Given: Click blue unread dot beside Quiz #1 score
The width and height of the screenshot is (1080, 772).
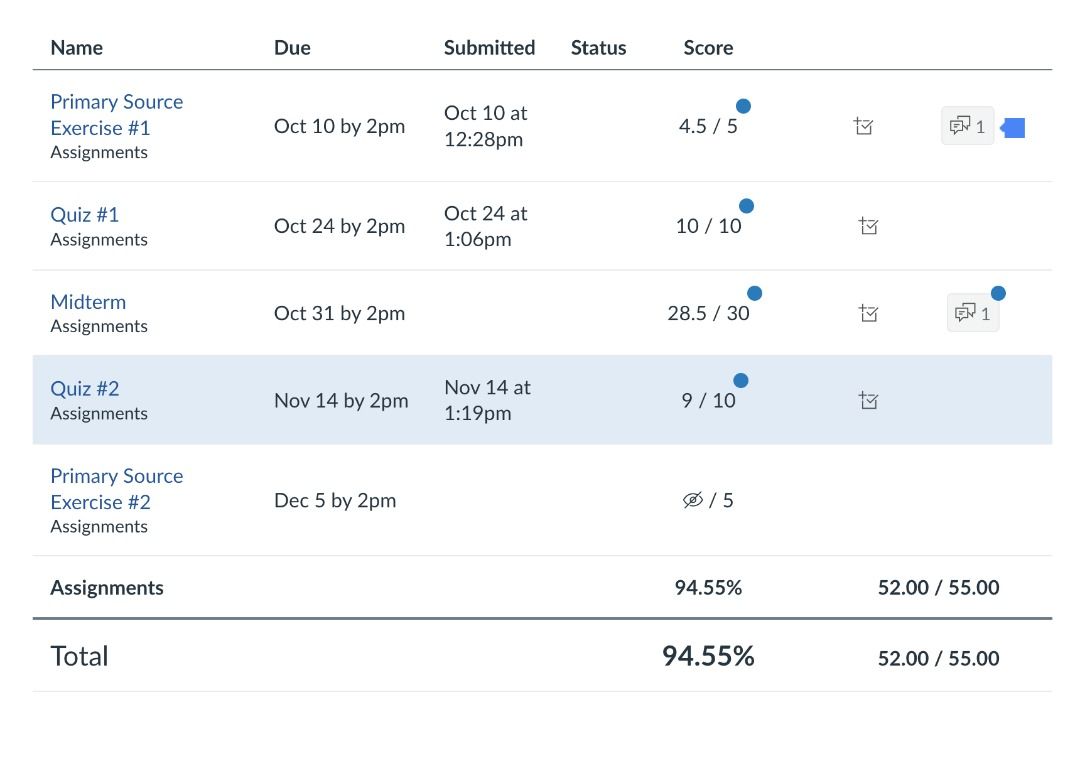Looking at the screenshot, I should 746,206.
